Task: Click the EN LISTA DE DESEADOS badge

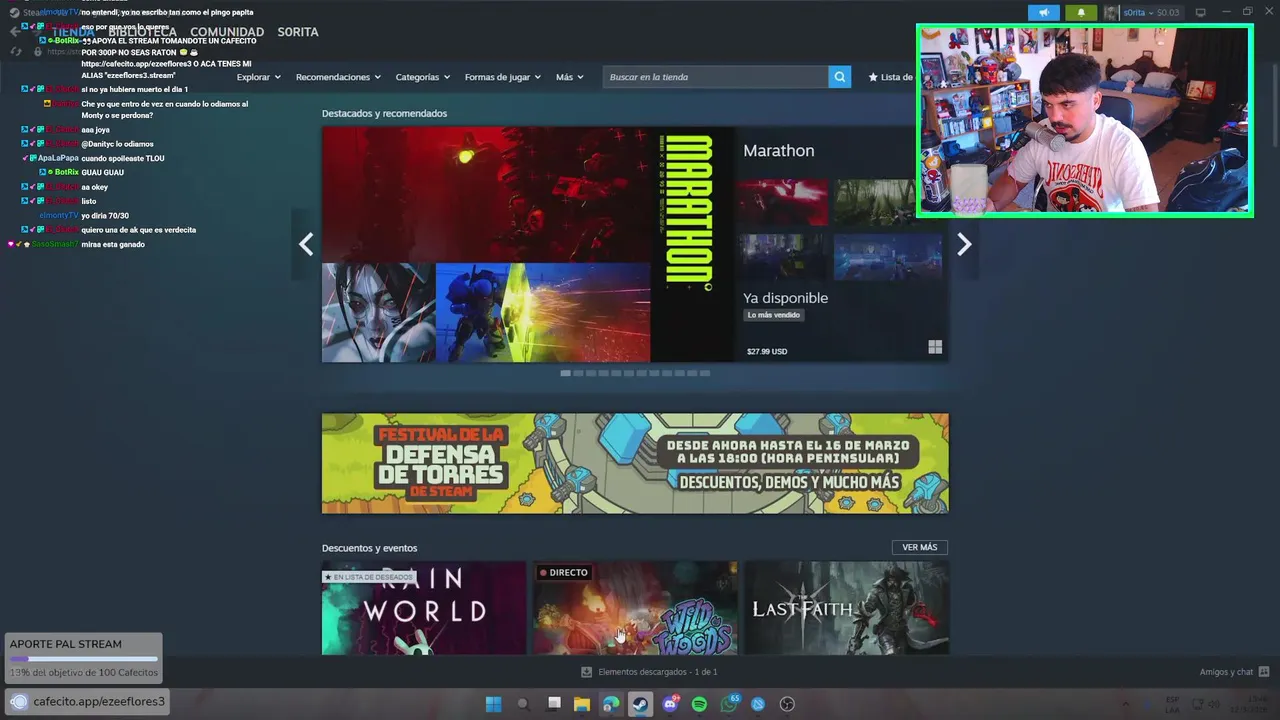Action: click(x=368, y=577)
